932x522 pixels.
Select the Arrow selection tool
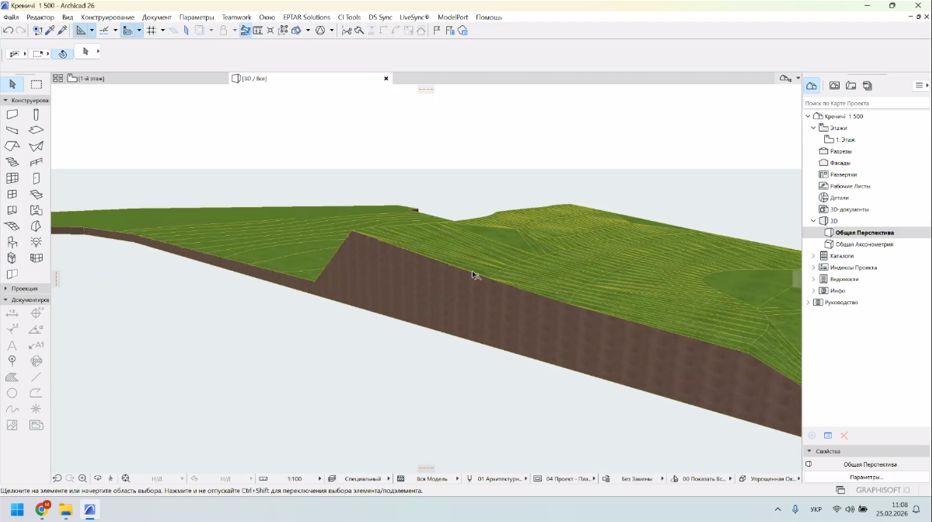click(x=12, y=85)
